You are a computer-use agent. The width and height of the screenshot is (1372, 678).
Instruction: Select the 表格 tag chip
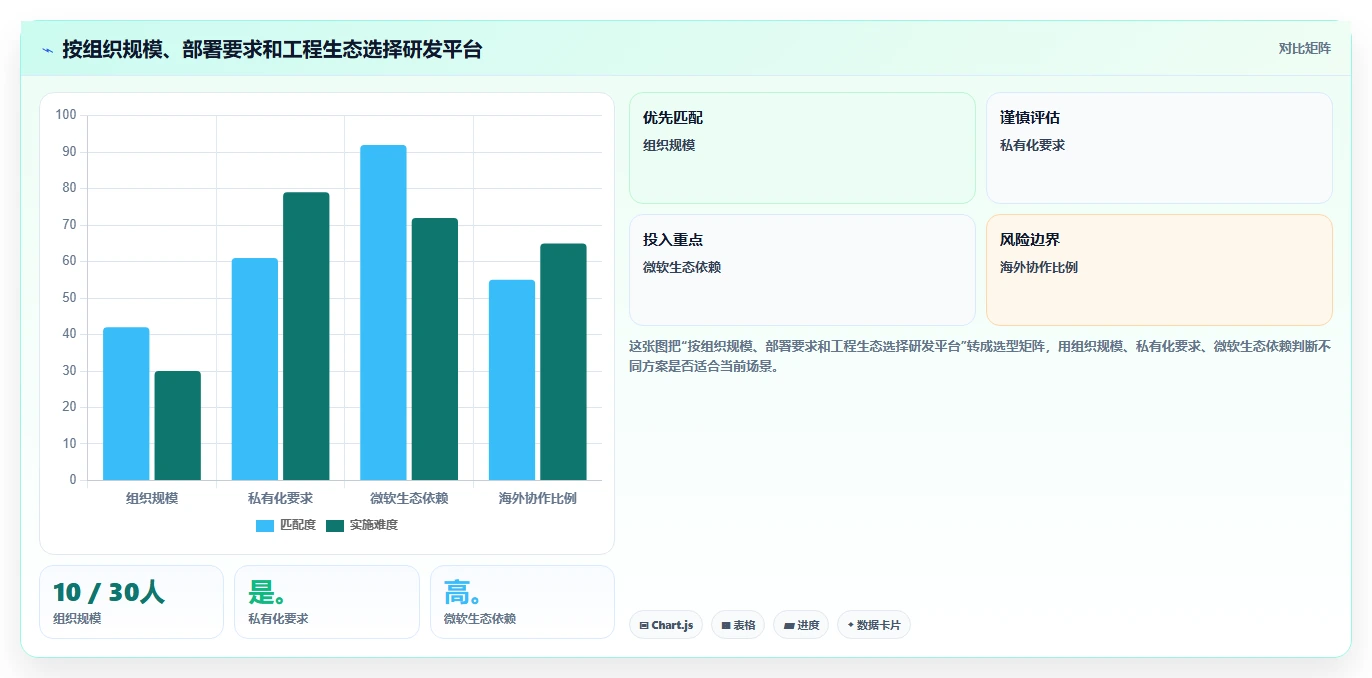738,625
